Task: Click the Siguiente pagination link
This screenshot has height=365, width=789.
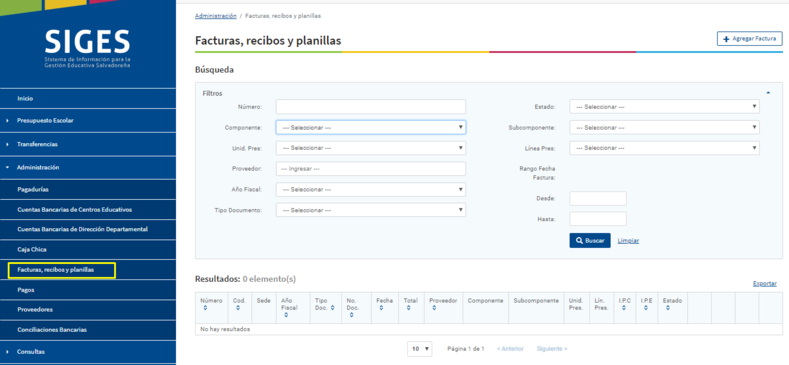Action: [552, 348]
